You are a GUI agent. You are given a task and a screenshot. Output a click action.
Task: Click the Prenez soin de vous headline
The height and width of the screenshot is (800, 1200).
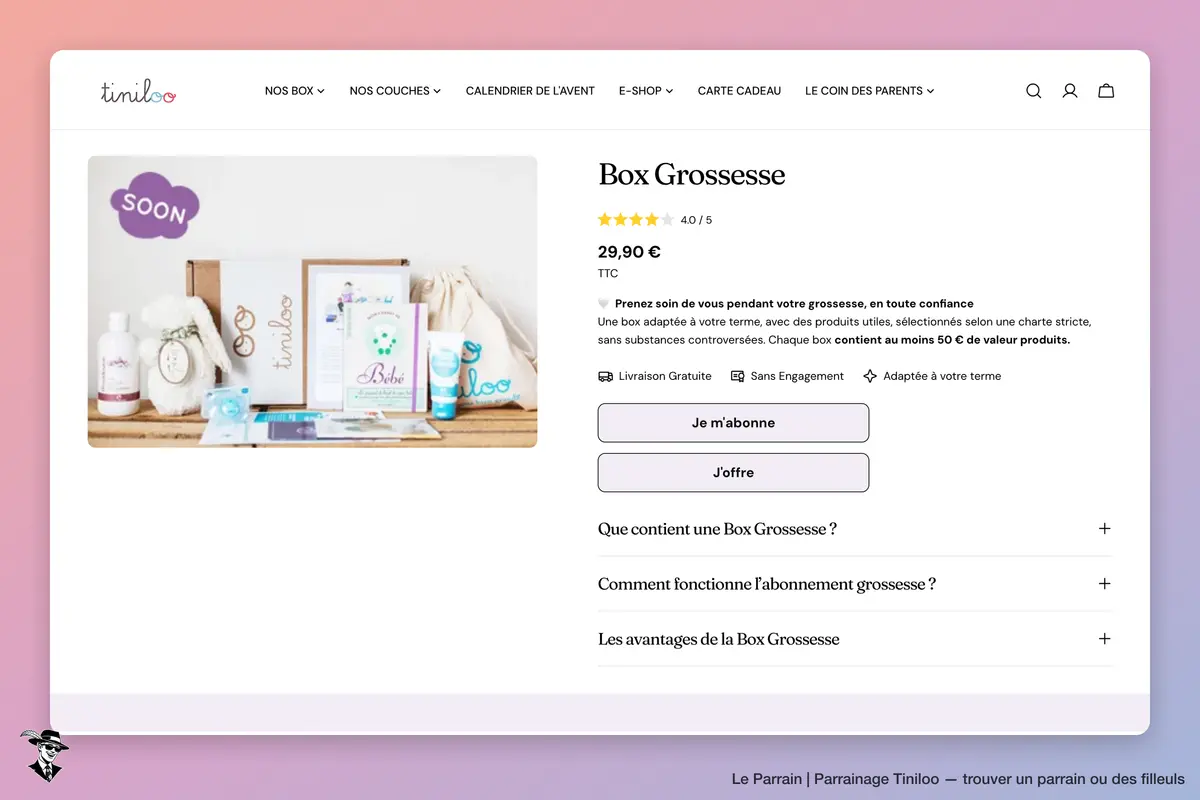pyautogui.click(x=794, y=304)
